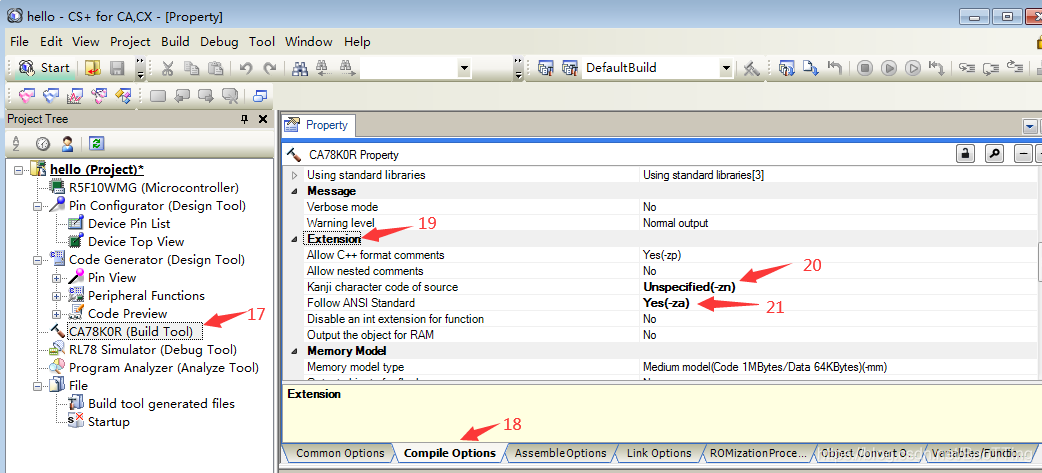The width and height of the screenshot is (1042, 473).
Task: Click the Paste clipboard icon
Action: (x=215, y=68)
